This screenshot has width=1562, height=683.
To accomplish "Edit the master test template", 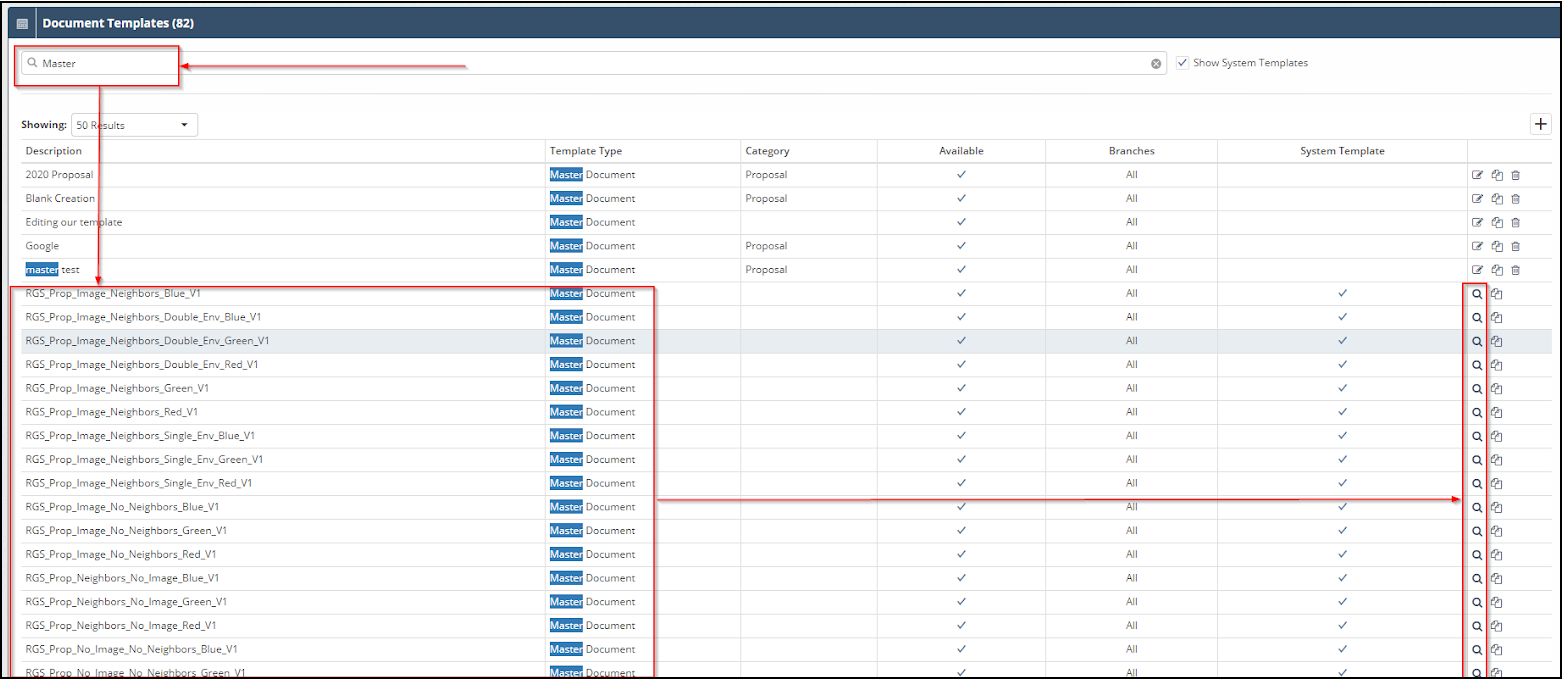I will [x=1478, y=270].
